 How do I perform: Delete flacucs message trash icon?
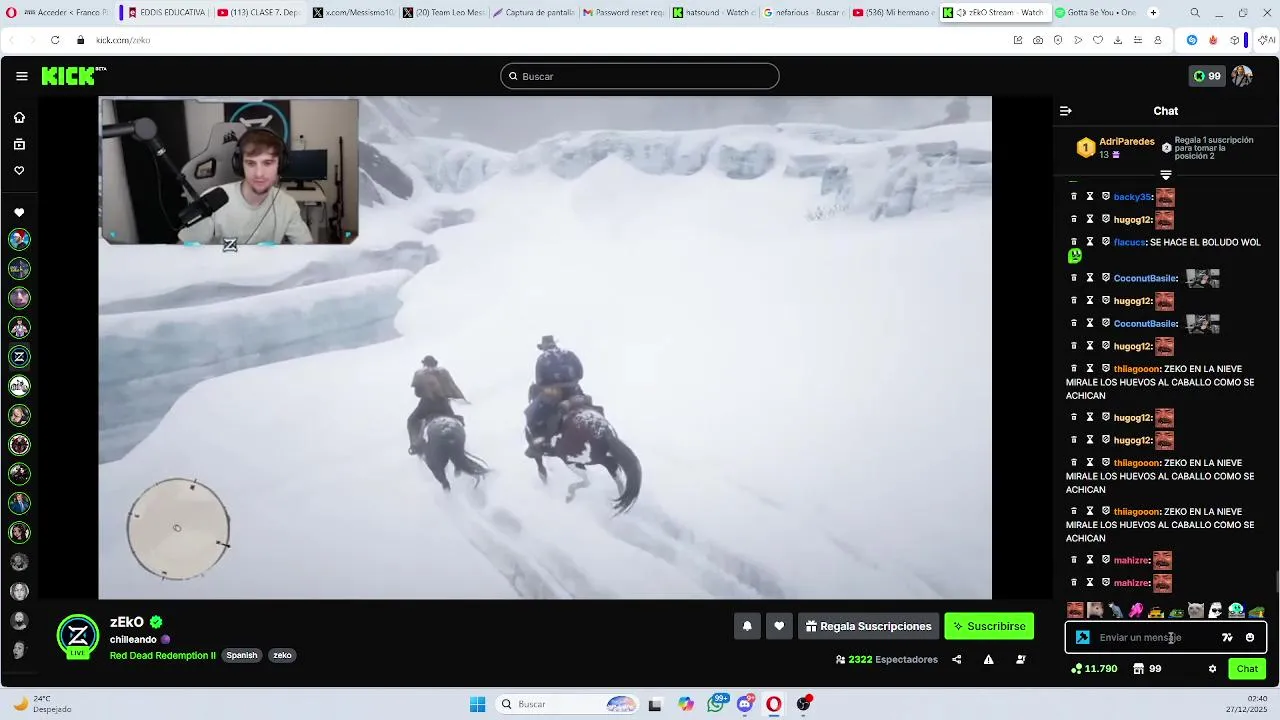(x=1074, y=242)
